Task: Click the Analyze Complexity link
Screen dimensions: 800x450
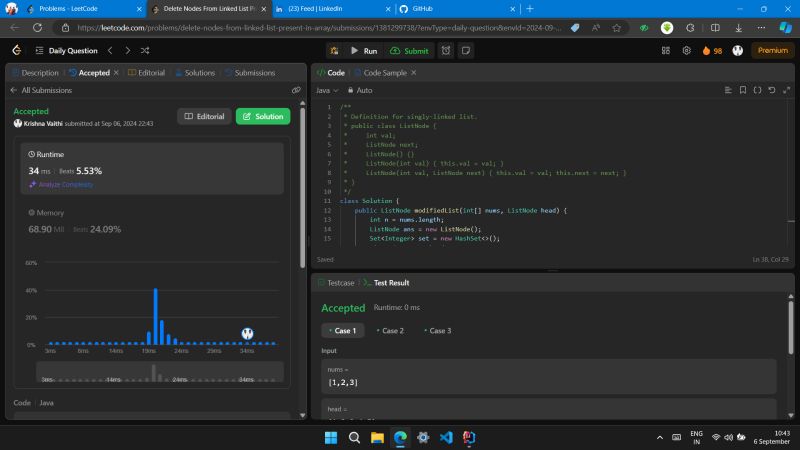Action: 65,184
